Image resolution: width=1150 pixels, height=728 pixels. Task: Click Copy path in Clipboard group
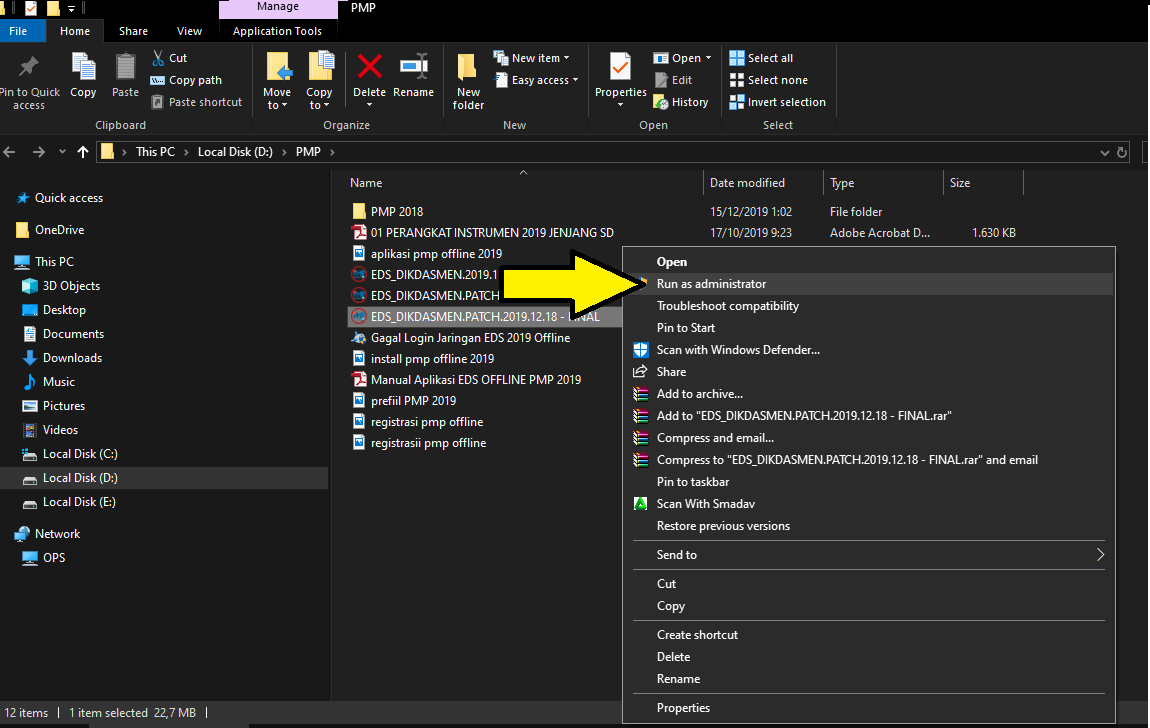pos(186,80)
